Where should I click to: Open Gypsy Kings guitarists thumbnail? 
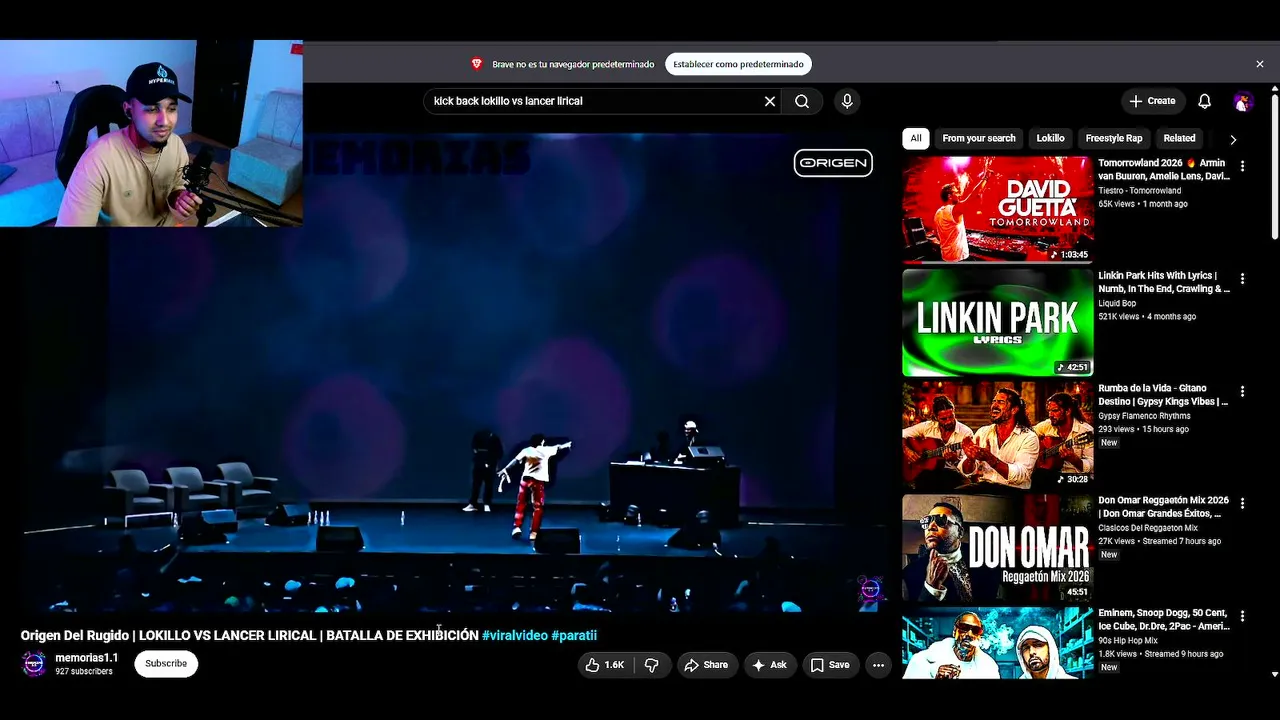[x=998, y=434]
